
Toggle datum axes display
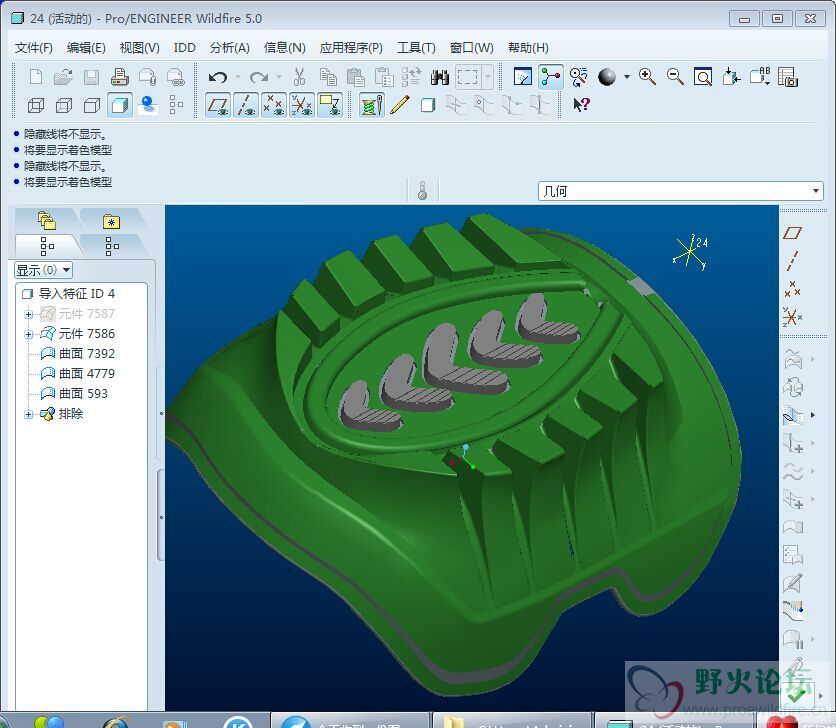click(246, 105)
